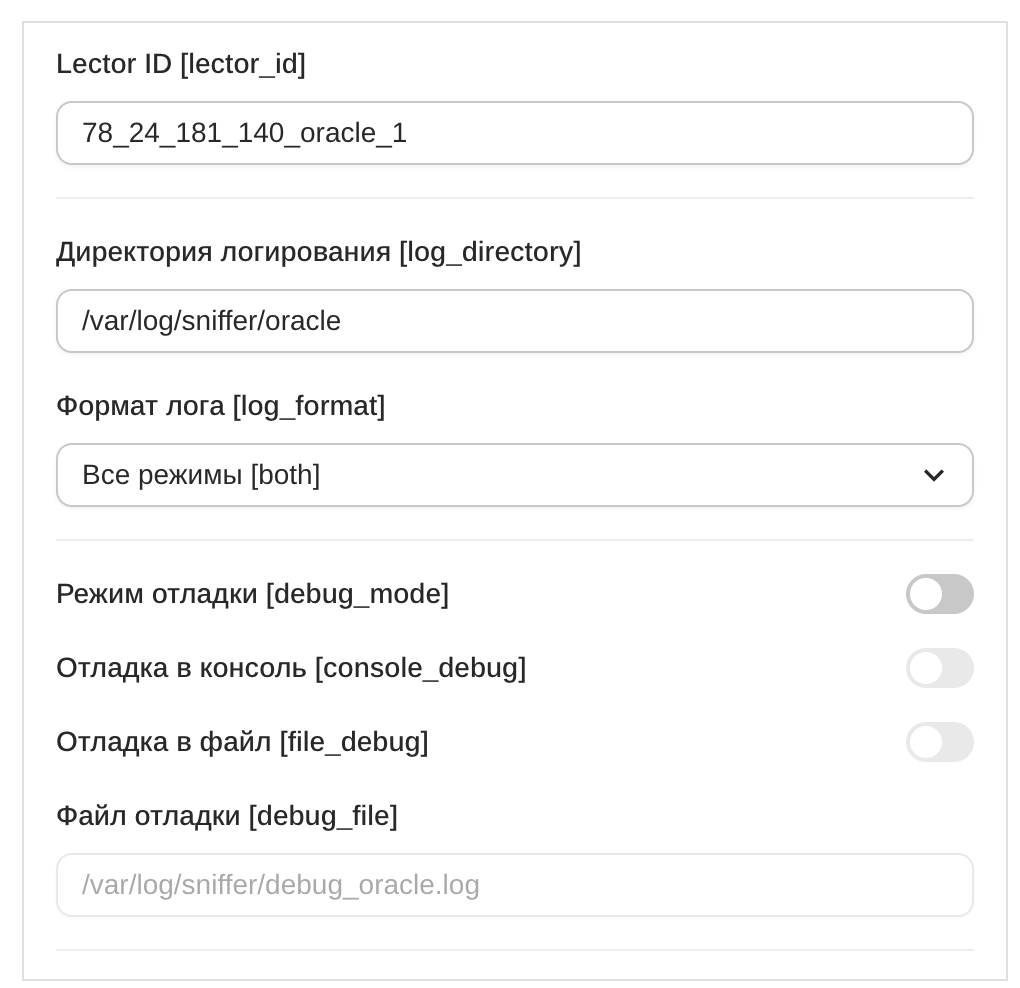Click inside the Lector ID field
This screenshot has height=988, width=1020.
click(x=515, y=132)
